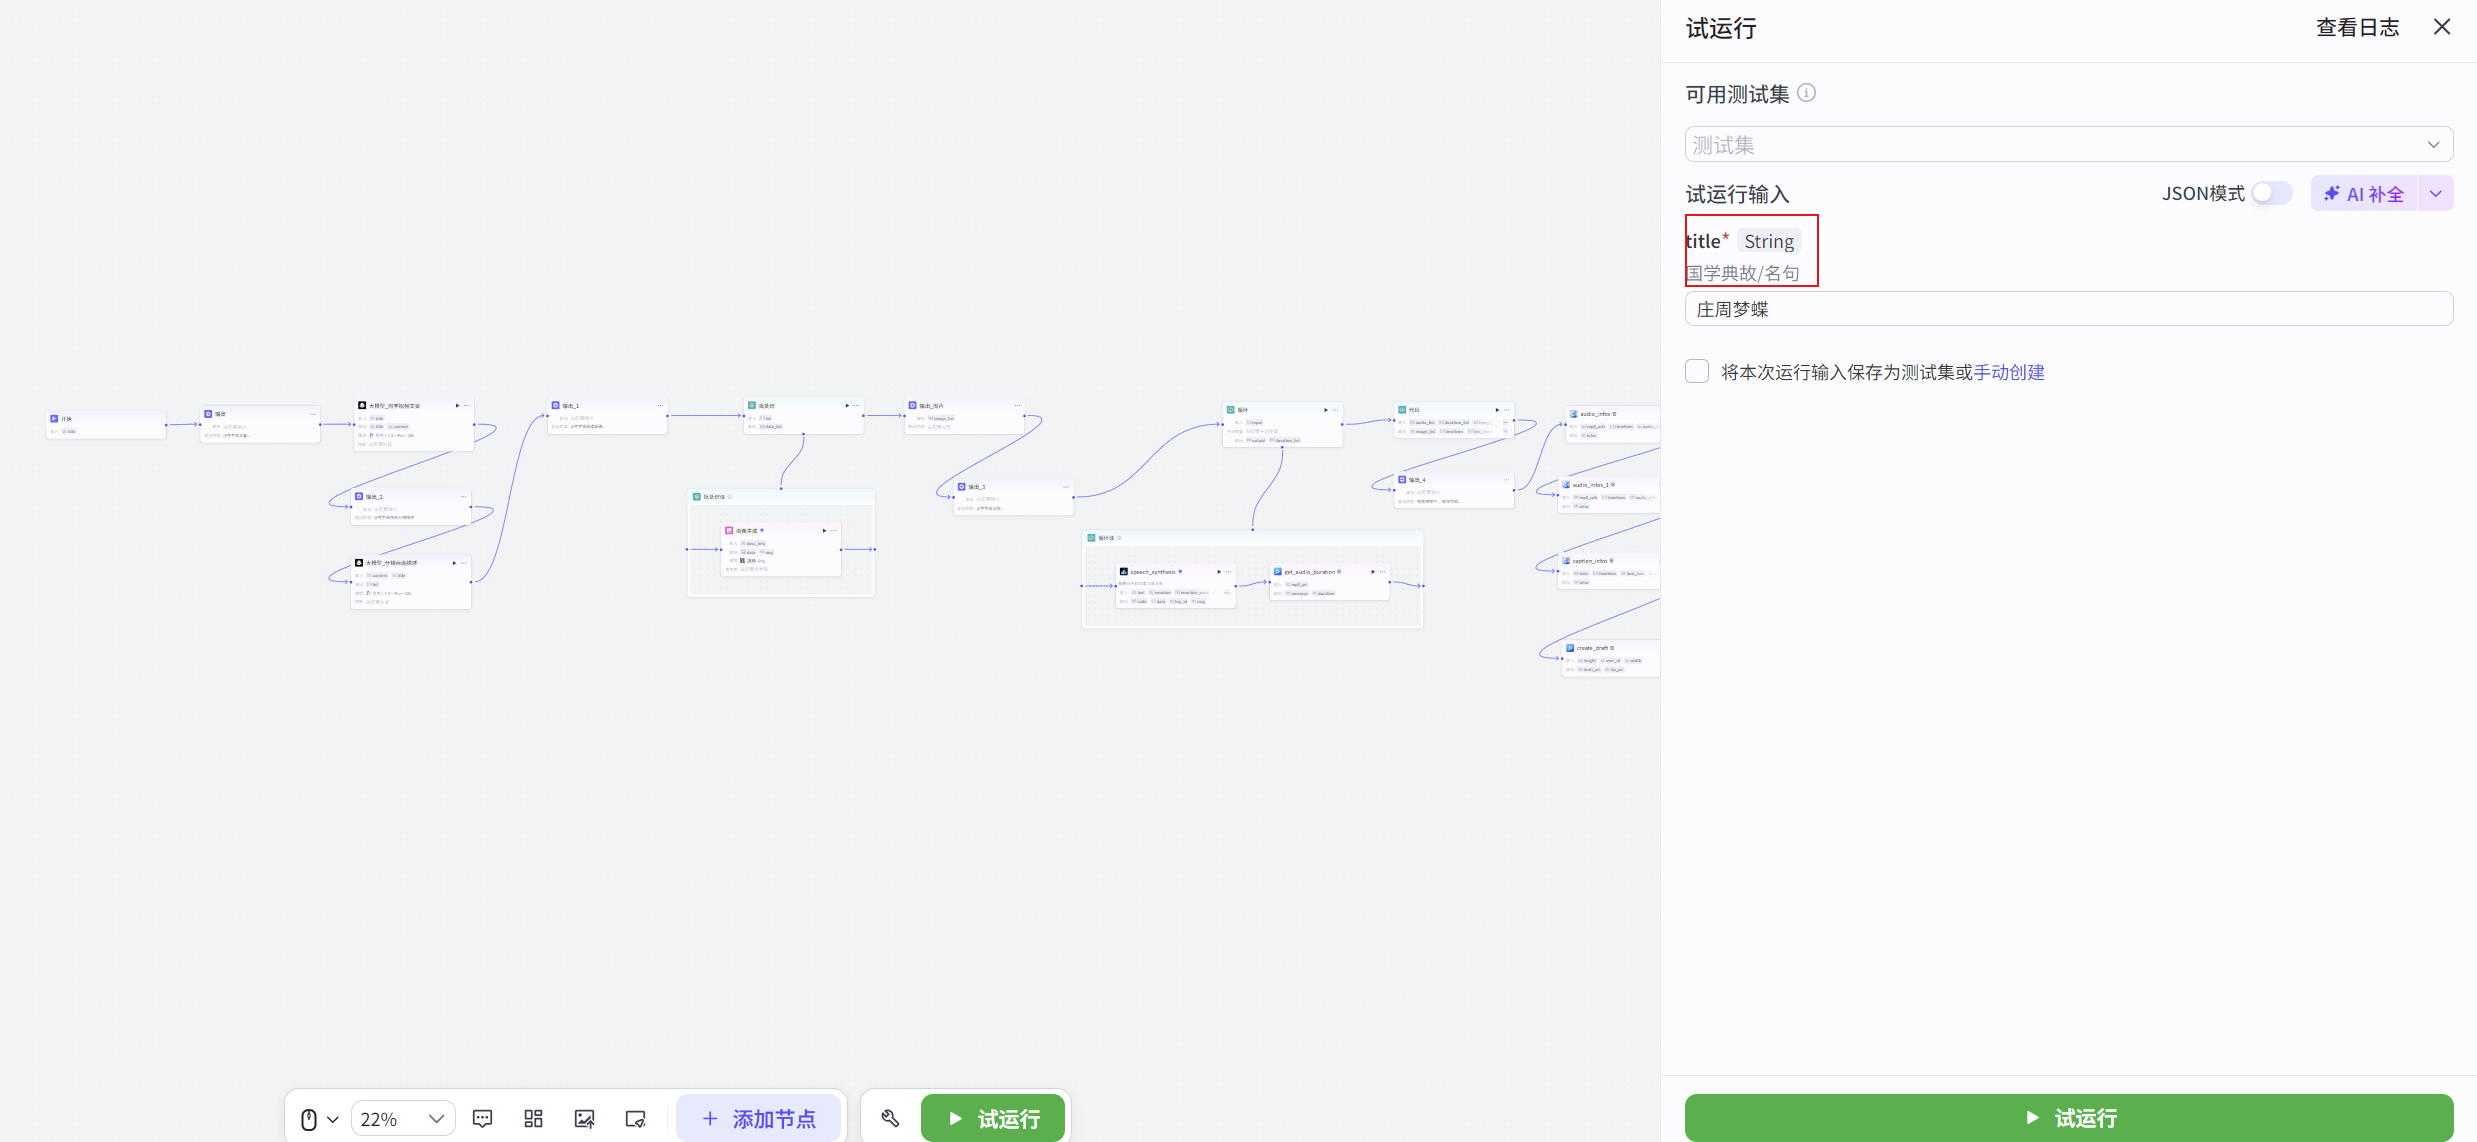Open 查看日志 at the panel top
2477x1142 pixels.
(2357, 26)
